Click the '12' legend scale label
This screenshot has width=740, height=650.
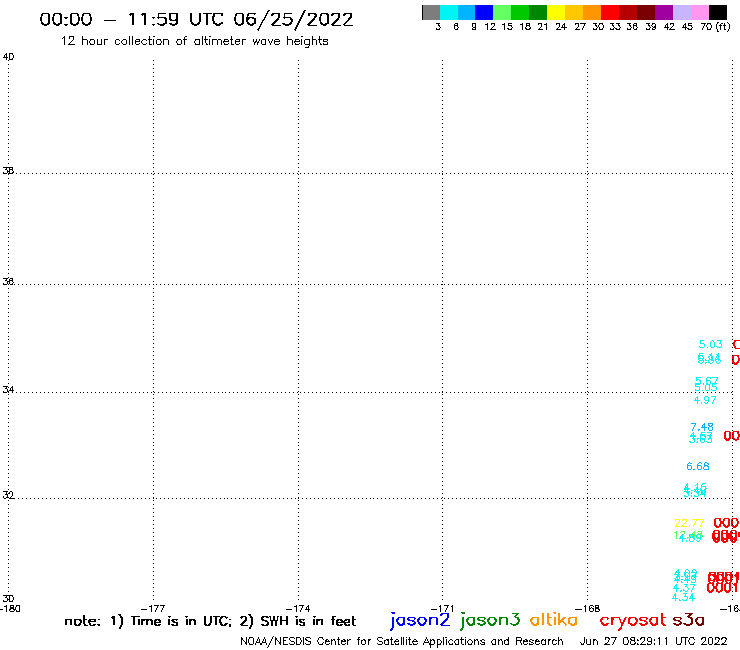pos(490,27)
